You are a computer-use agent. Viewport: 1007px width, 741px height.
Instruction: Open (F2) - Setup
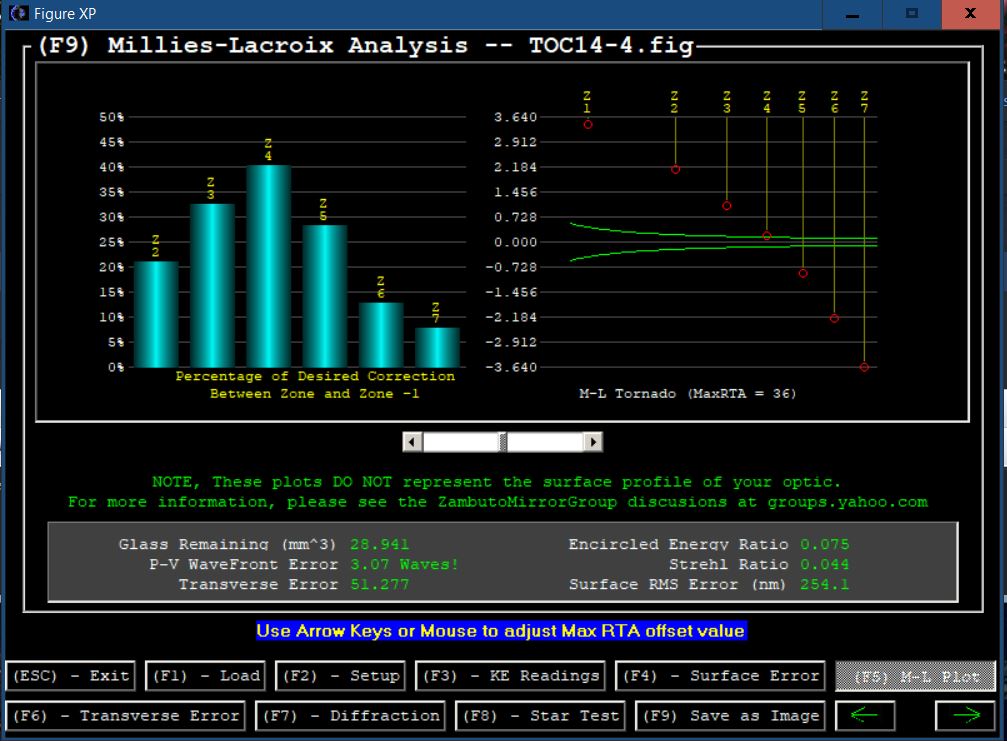click(x=340, y=676)
